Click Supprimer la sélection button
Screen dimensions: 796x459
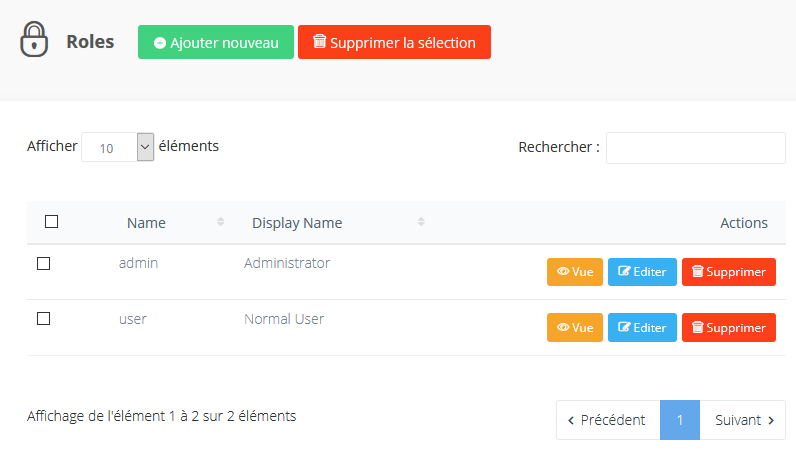pyautogui.click(x=394, y=43)
